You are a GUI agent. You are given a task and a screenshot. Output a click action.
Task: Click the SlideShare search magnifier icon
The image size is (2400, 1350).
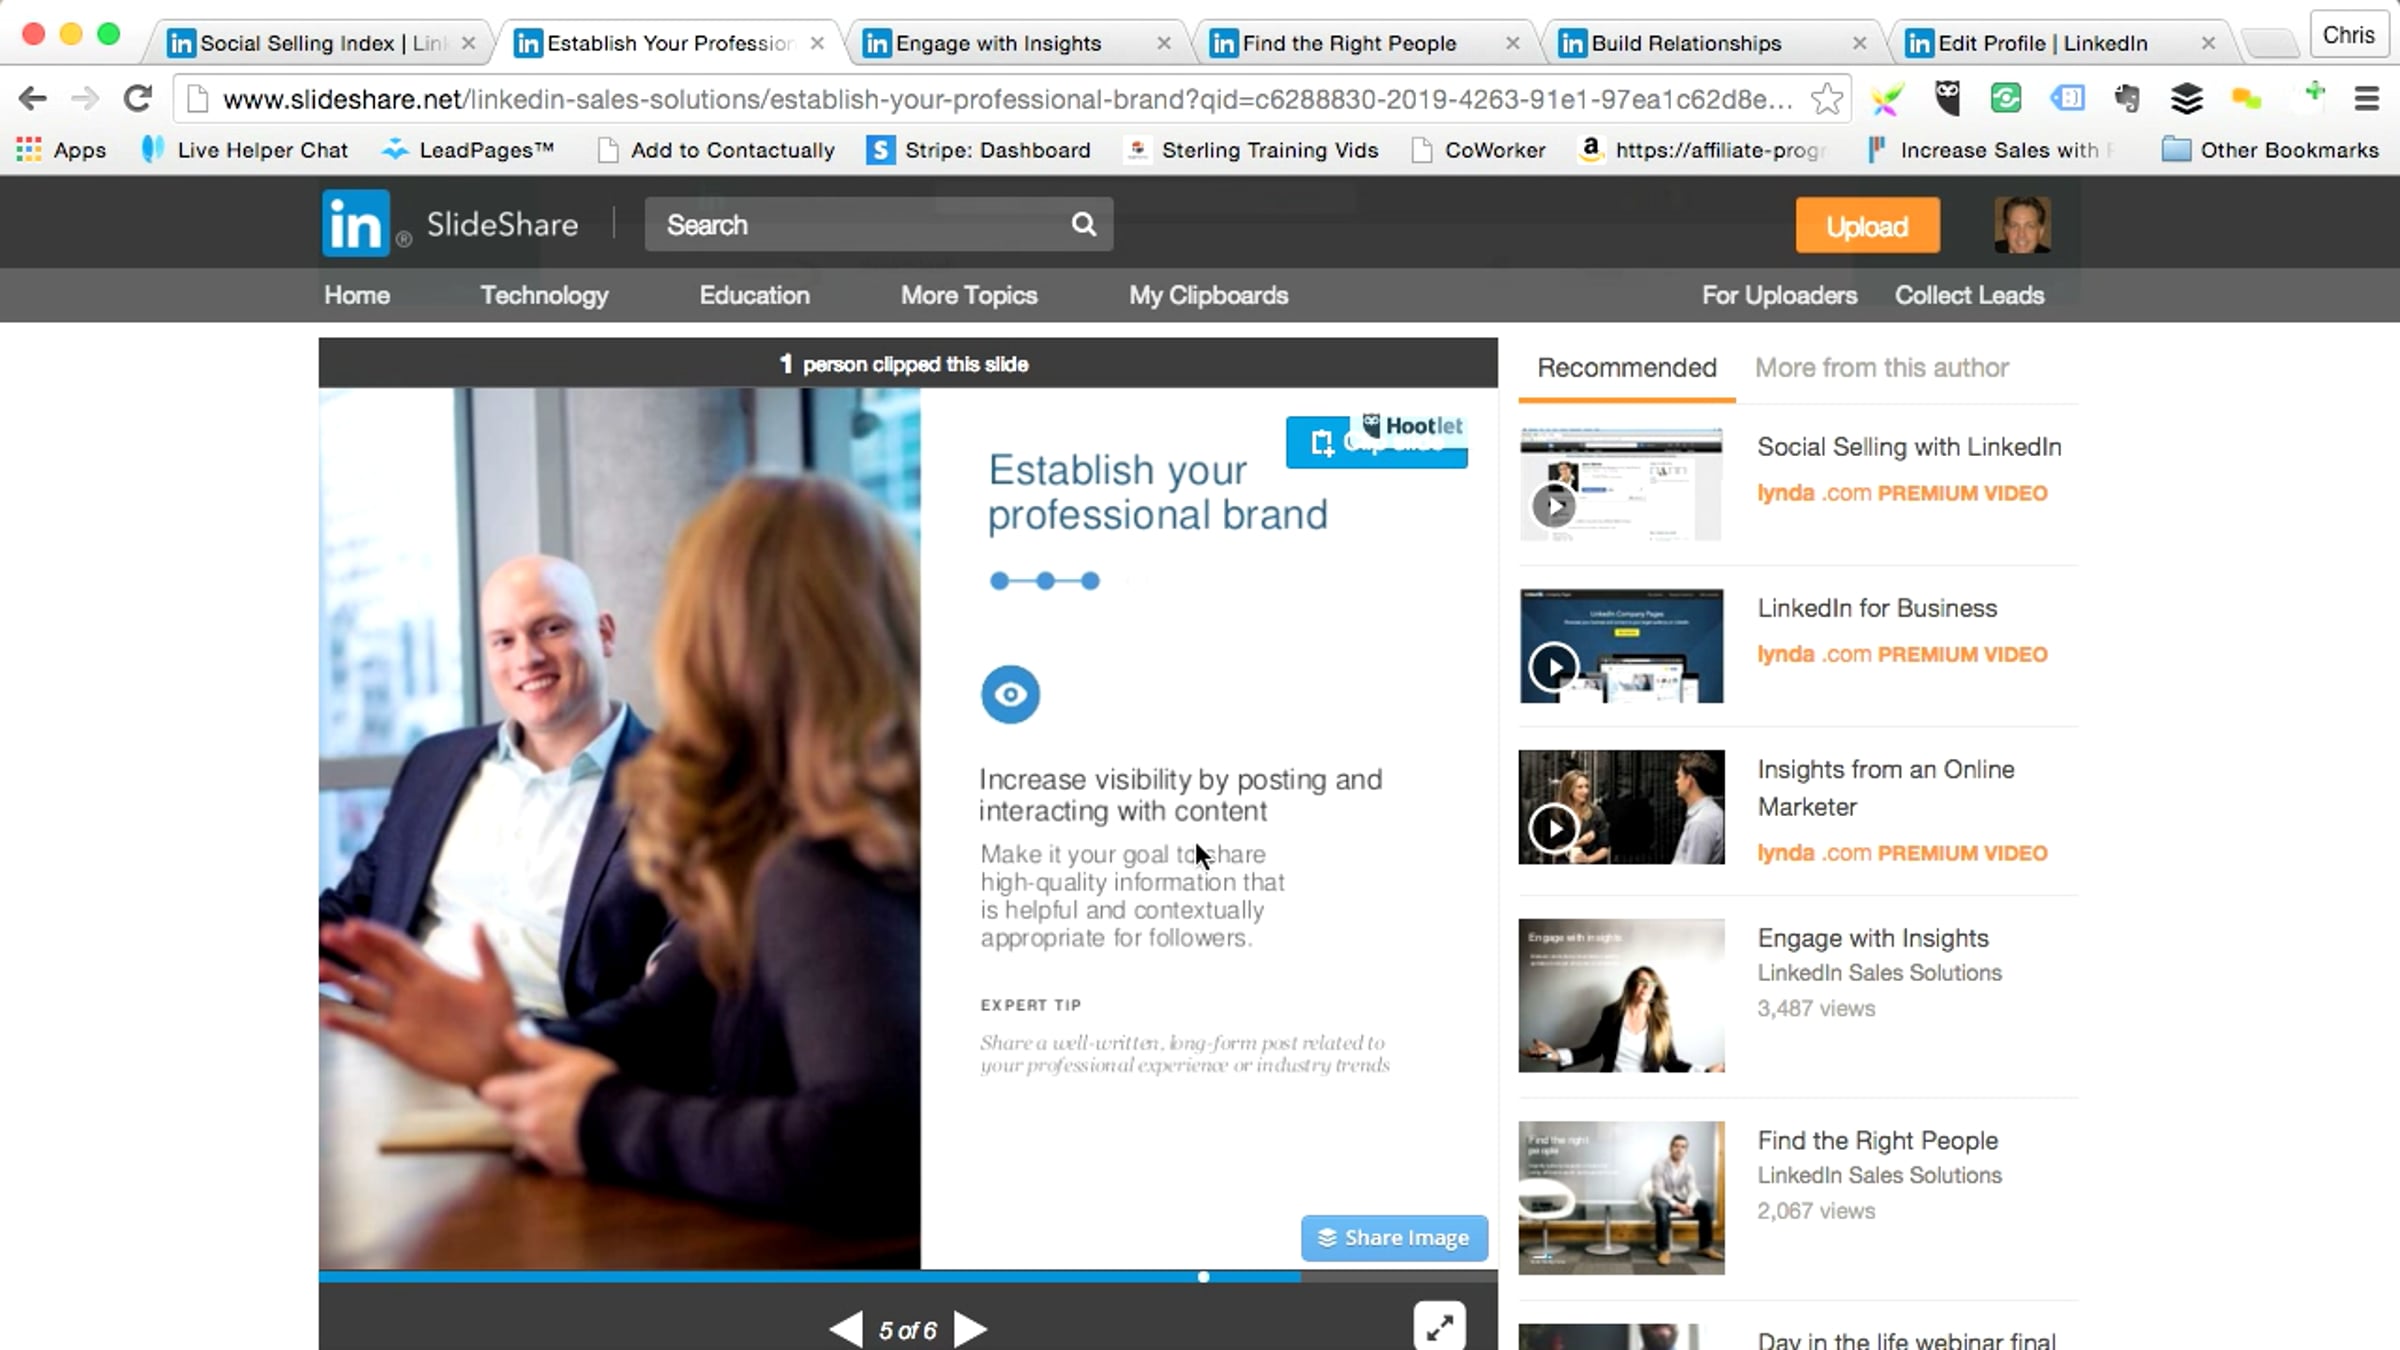coord(1083,224)
